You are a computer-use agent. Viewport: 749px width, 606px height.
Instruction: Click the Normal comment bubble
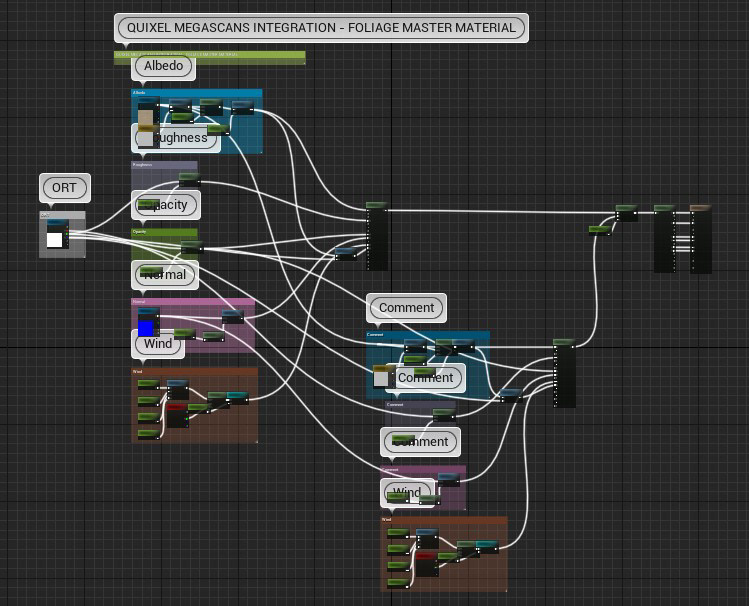point(165,275)
